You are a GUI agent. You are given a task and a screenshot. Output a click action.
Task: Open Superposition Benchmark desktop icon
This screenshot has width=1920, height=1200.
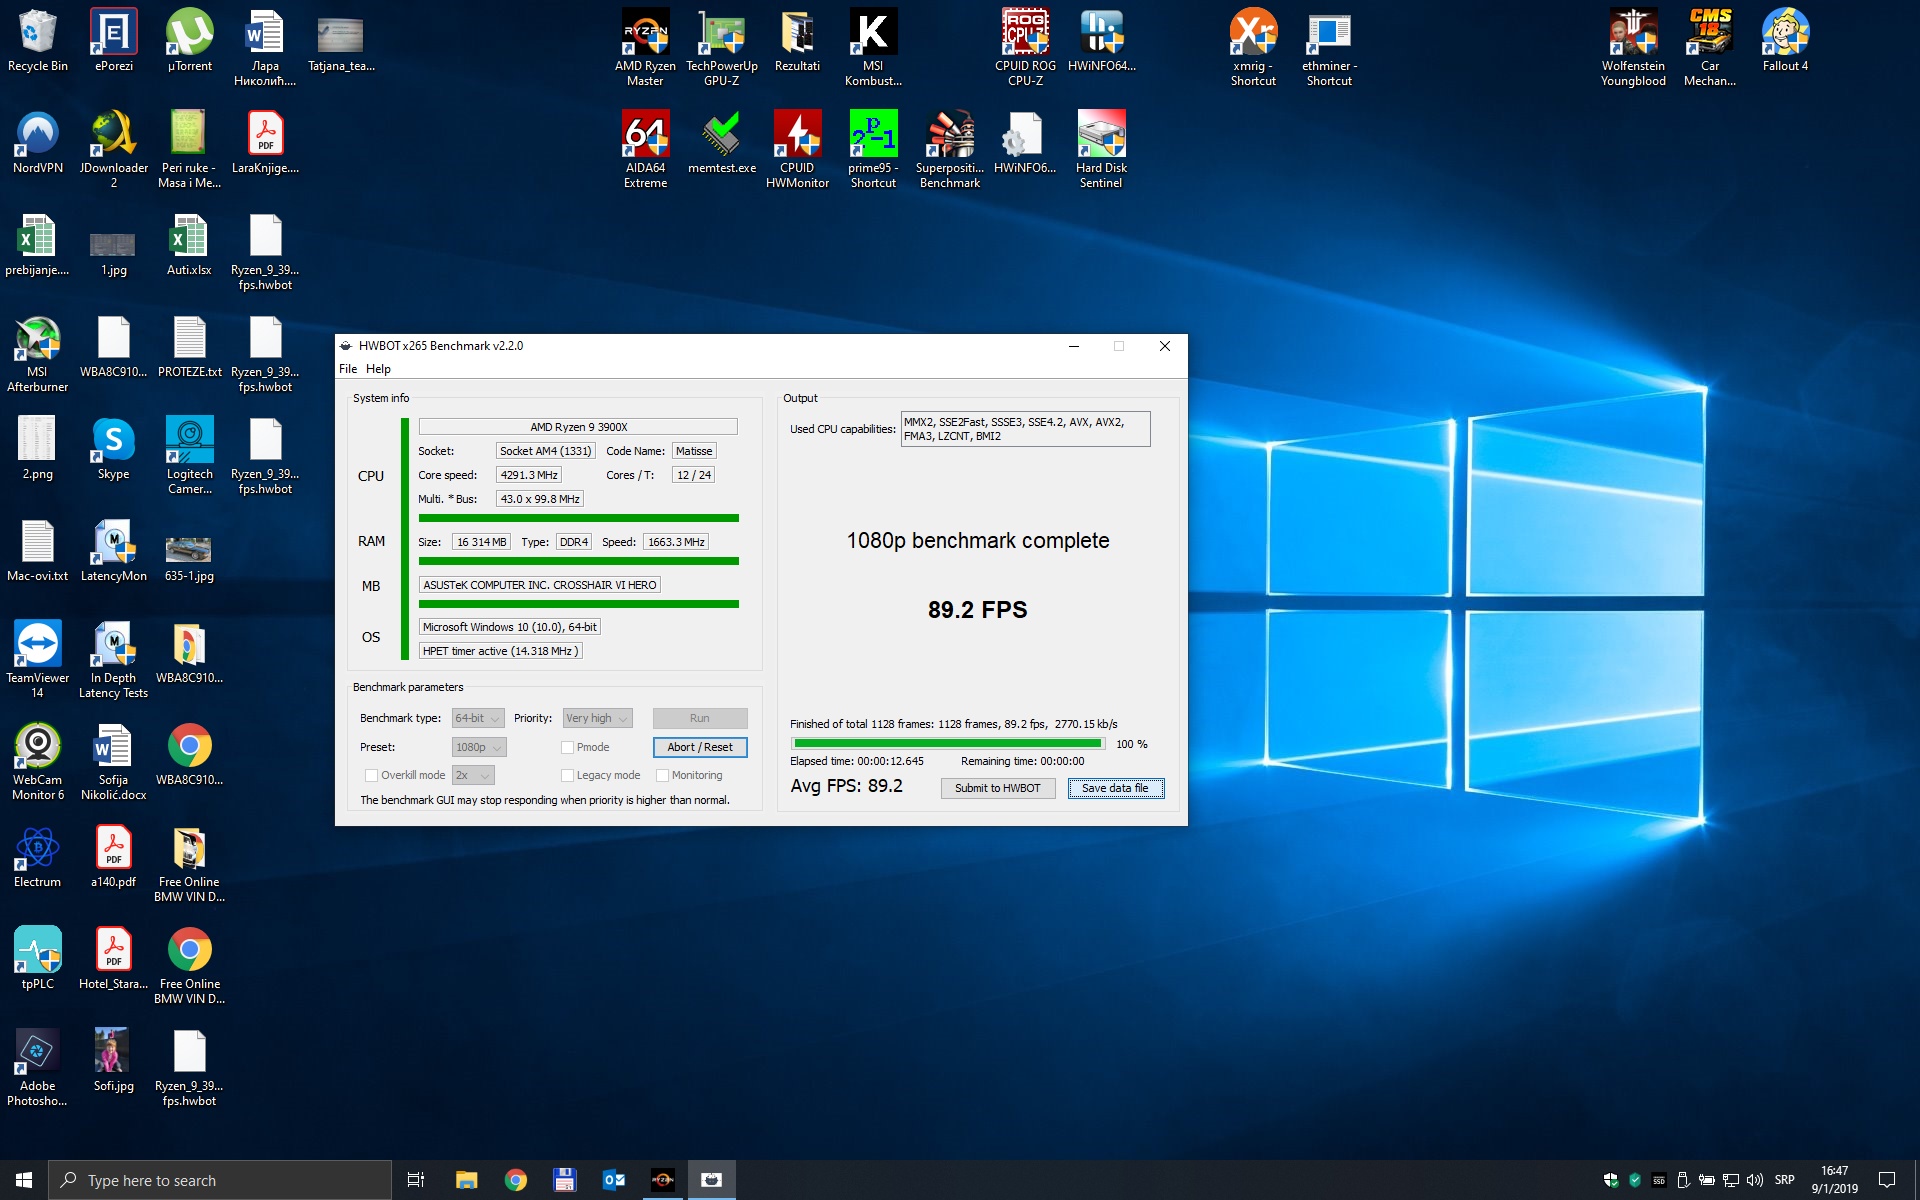(x=949, y=149)
